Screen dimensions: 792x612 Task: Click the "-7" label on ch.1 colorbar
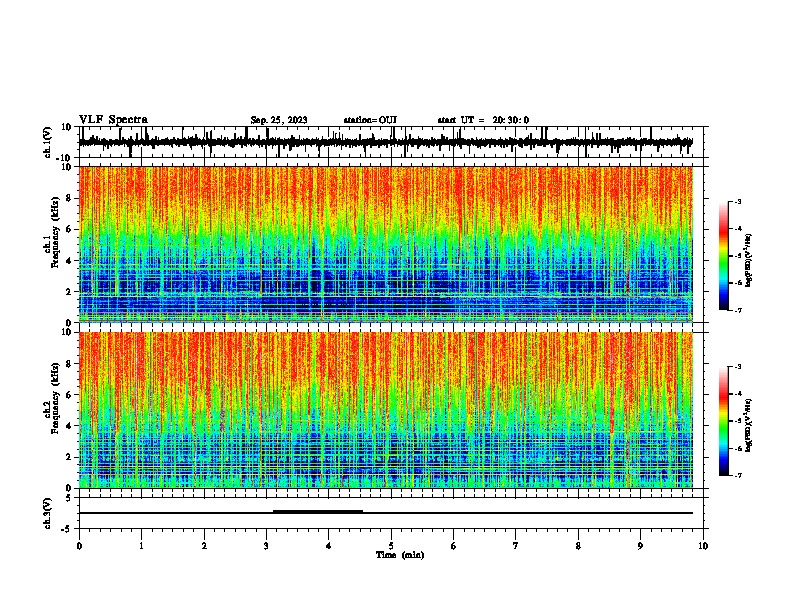coord(738,310)
